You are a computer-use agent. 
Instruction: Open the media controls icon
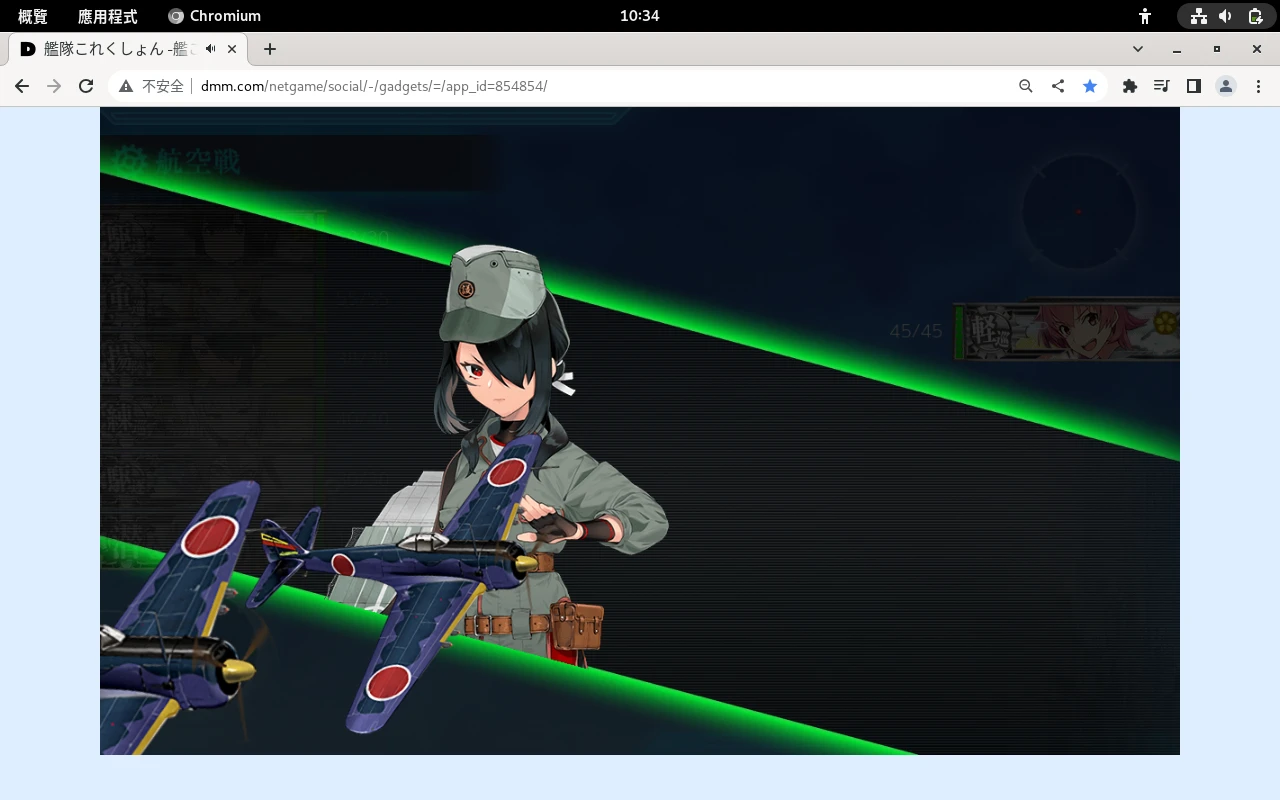click(1161, 86)
